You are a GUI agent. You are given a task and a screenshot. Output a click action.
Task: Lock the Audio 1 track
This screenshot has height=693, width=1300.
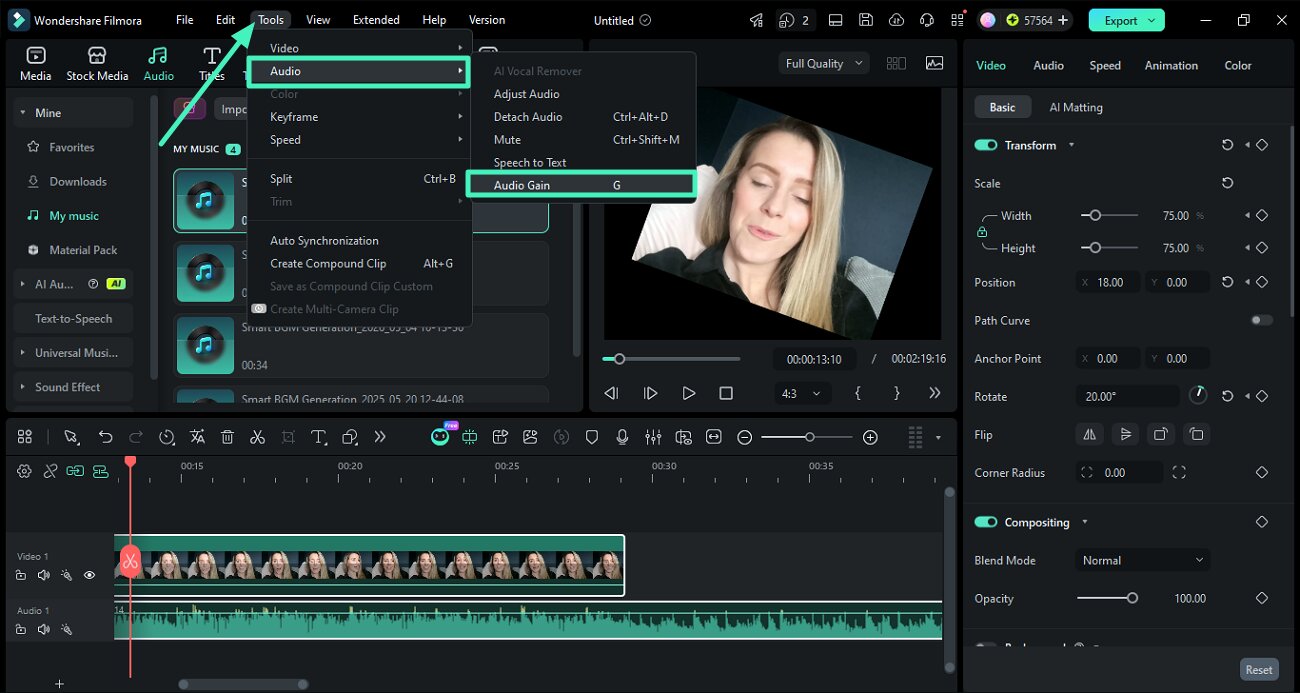pyautogui.click(x=21, y=629)
